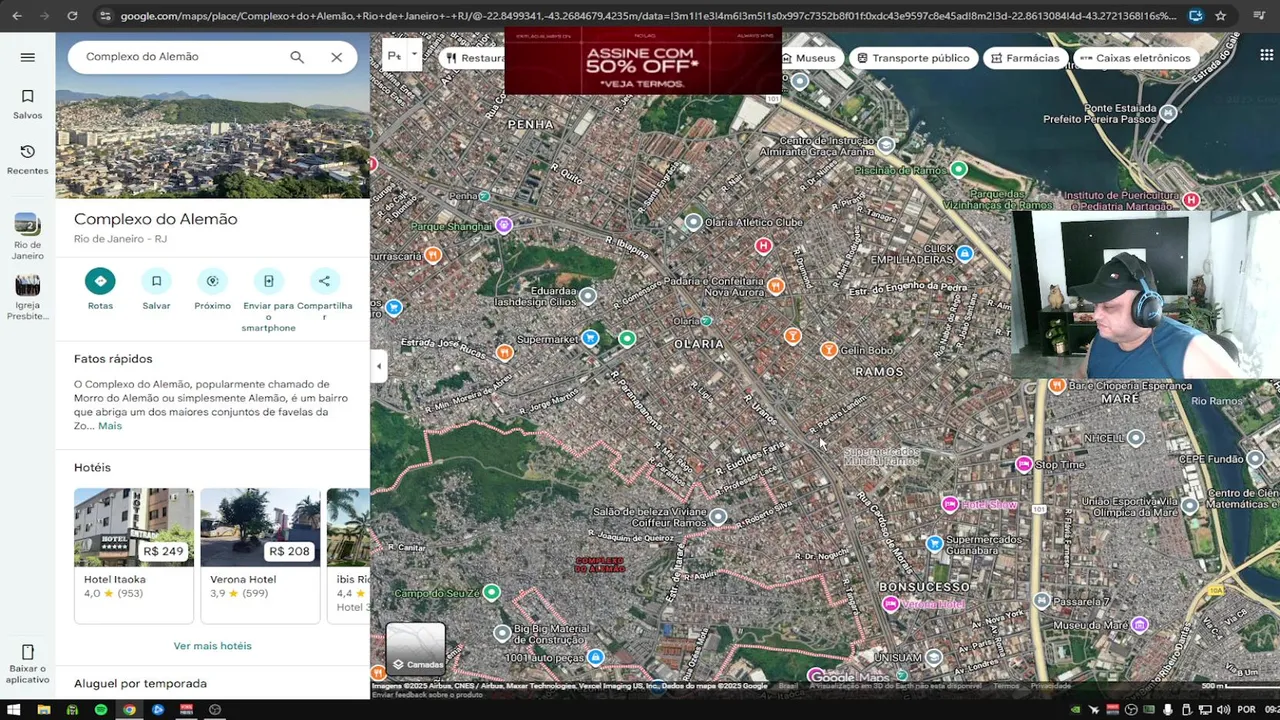Open File Explorer from the taskbar
Image resolution: width=1280 pixels, height=720 pixels.
(43, 710)
